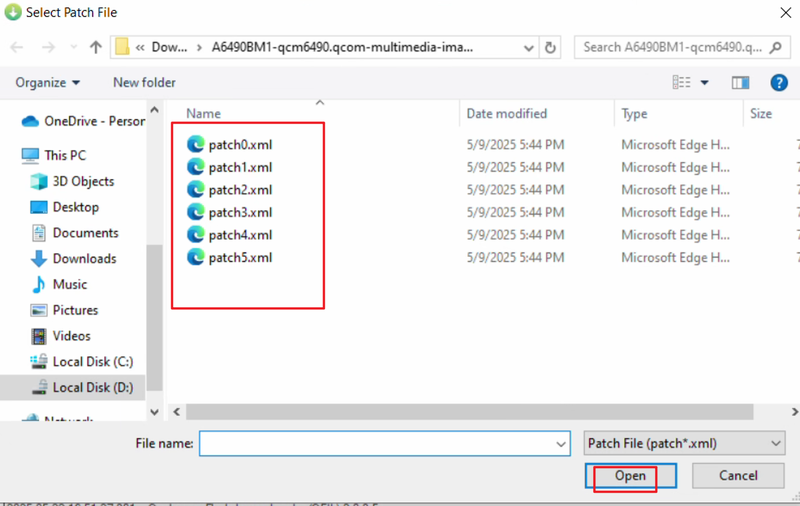Go up one folder level
This screenshot has width=800, height=506.
pyautogui.click(x=95, y=47)
